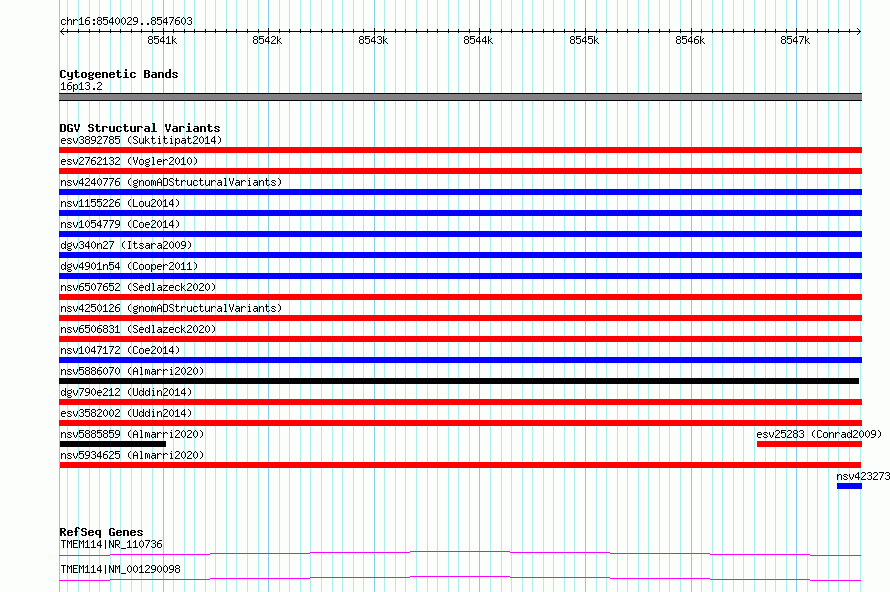Click the 8544k ruler mark
The image size is (890, 592).
[478, 40]
